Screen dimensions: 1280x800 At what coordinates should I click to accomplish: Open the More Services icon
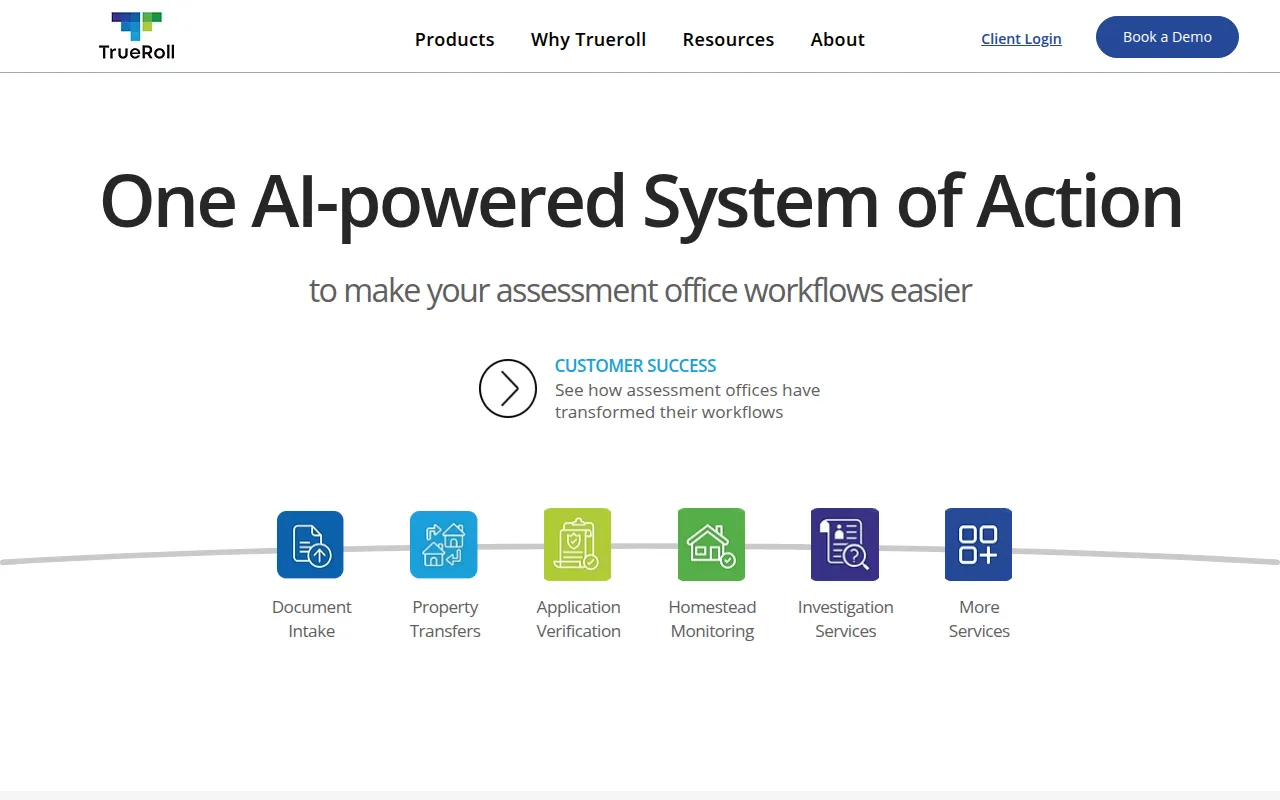coord(978,545)
